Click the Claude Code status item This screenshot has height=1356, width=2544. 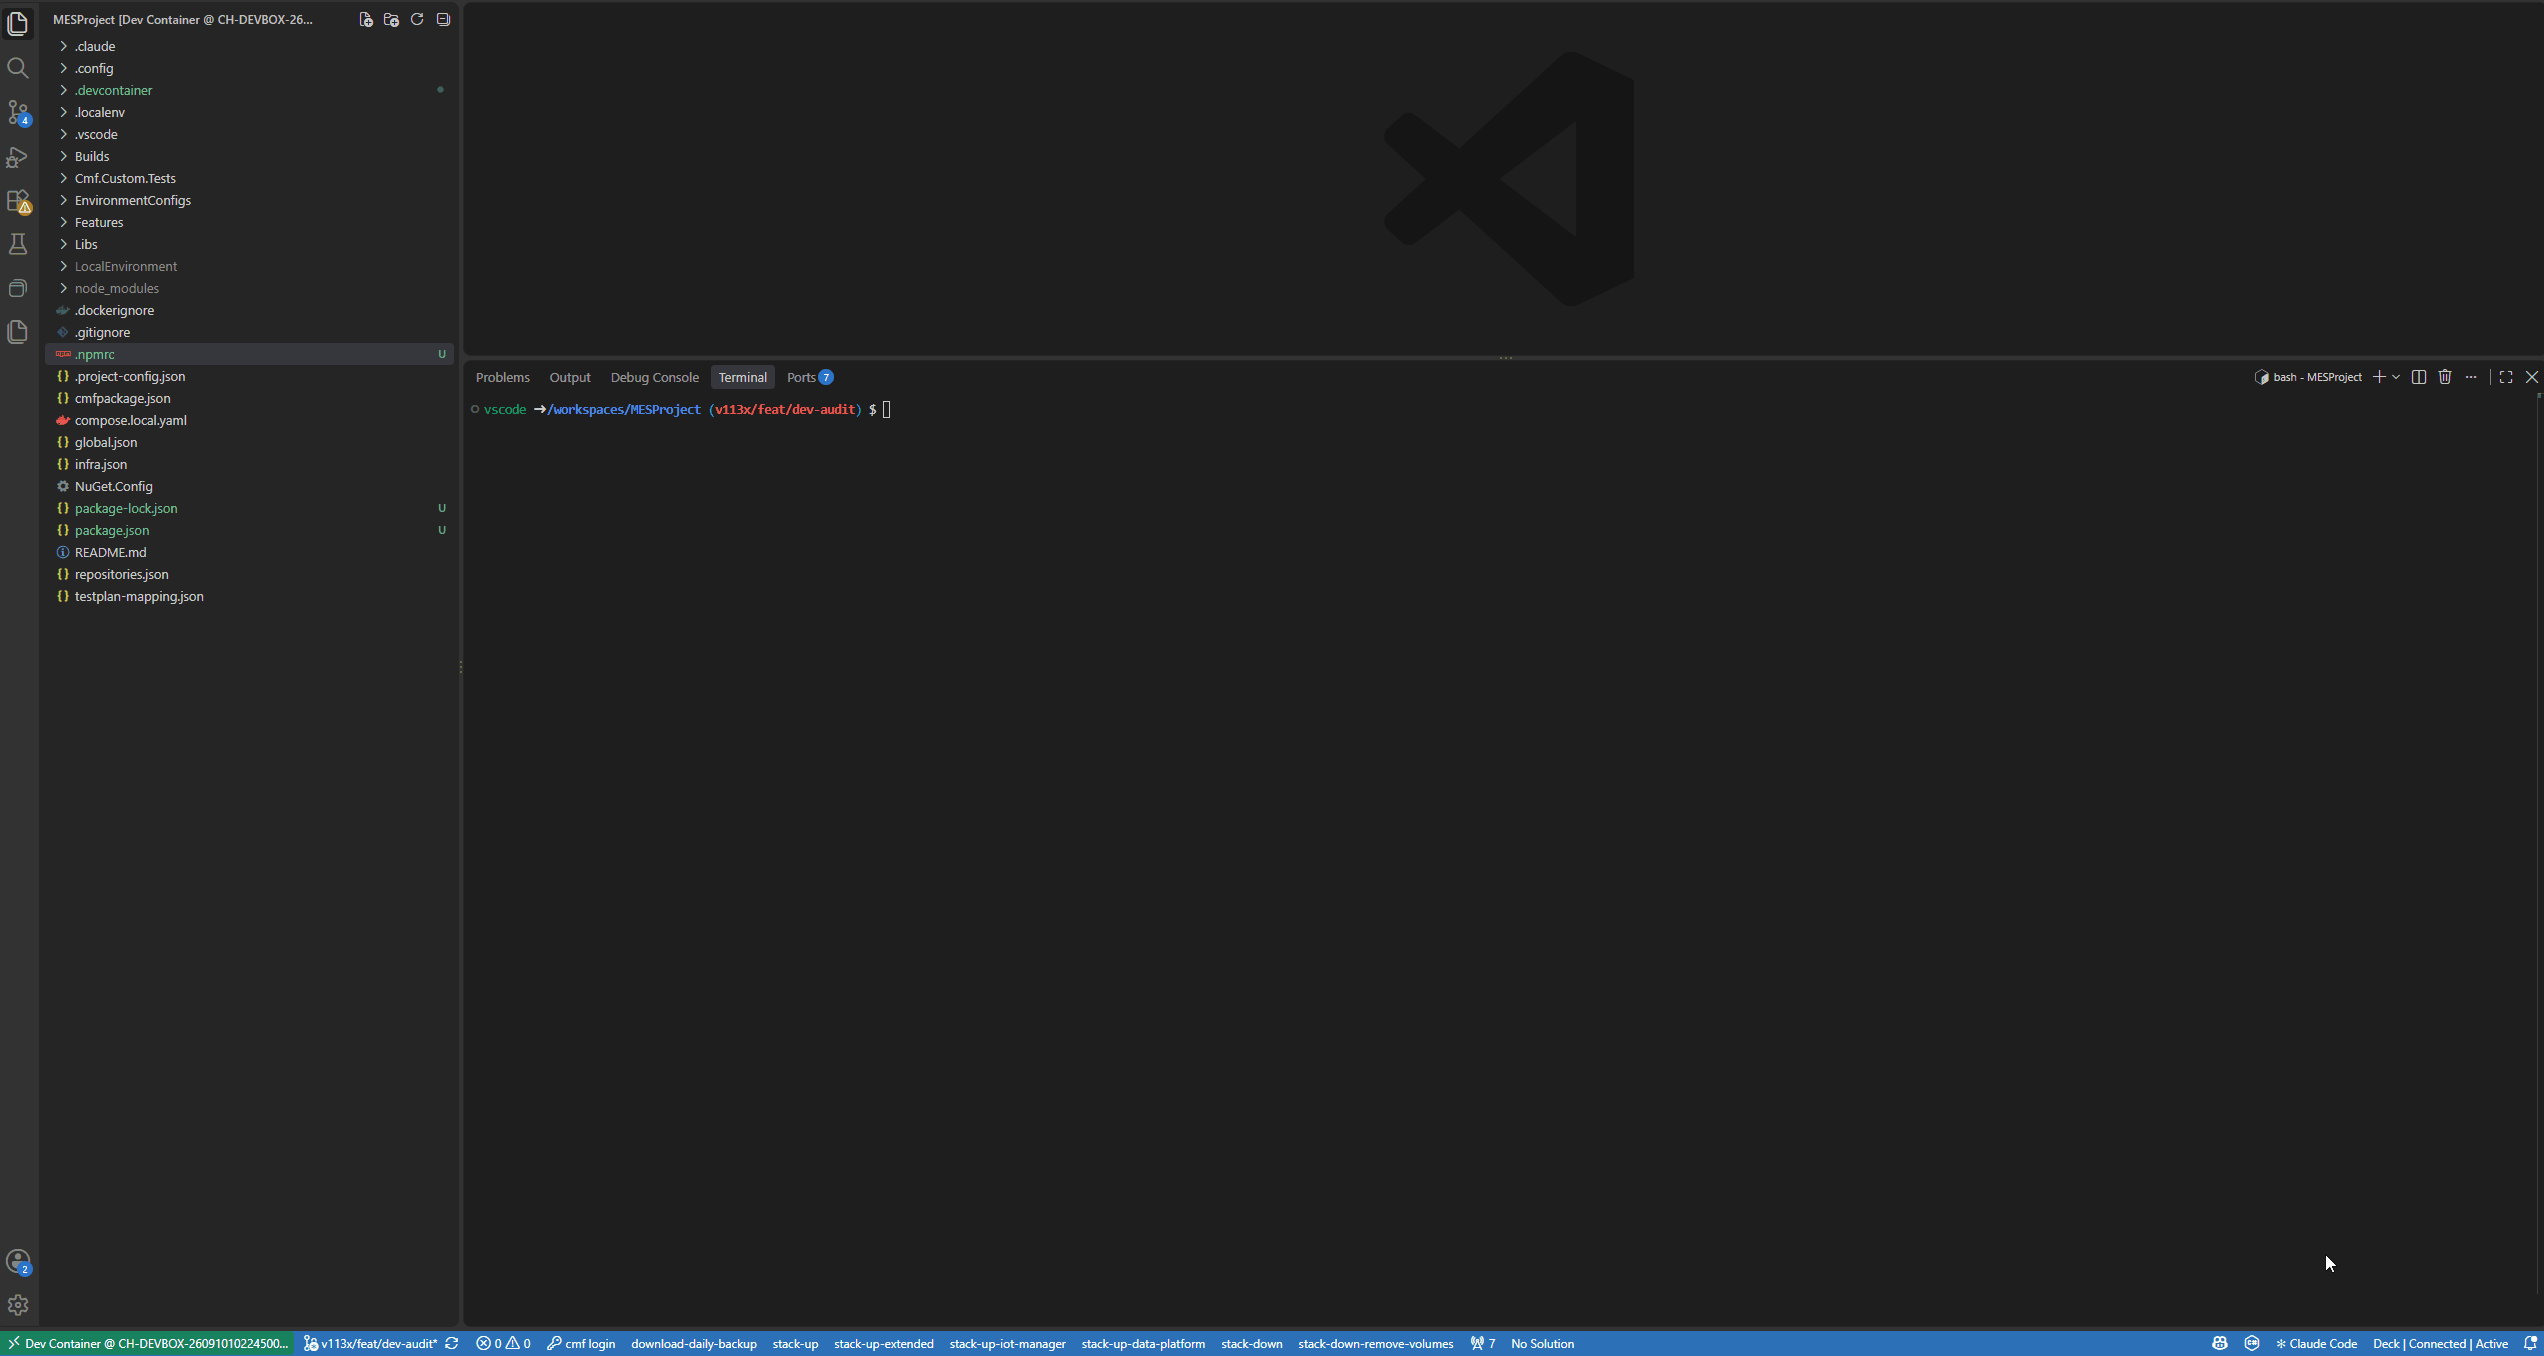(x=2316, y=1343)
